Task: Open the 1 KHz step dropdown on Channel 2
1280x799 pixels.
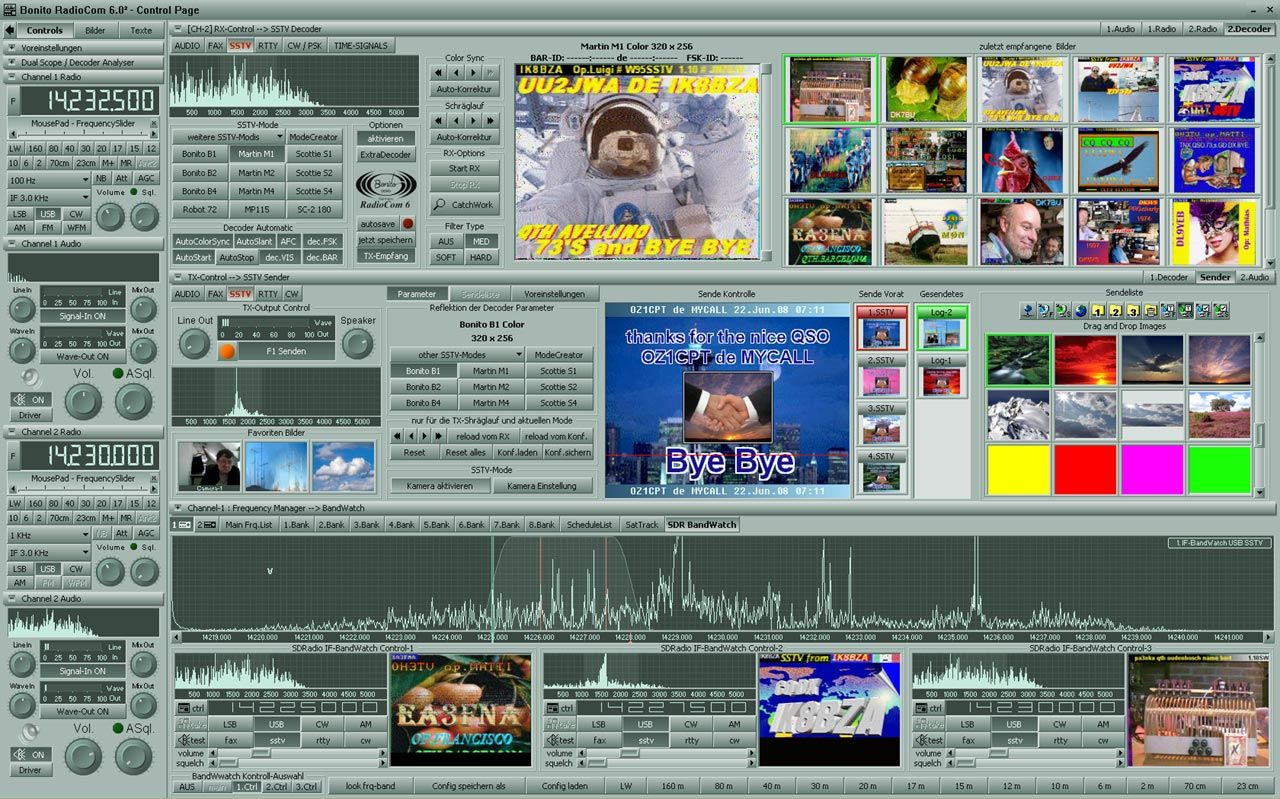Action: [48, 535]
